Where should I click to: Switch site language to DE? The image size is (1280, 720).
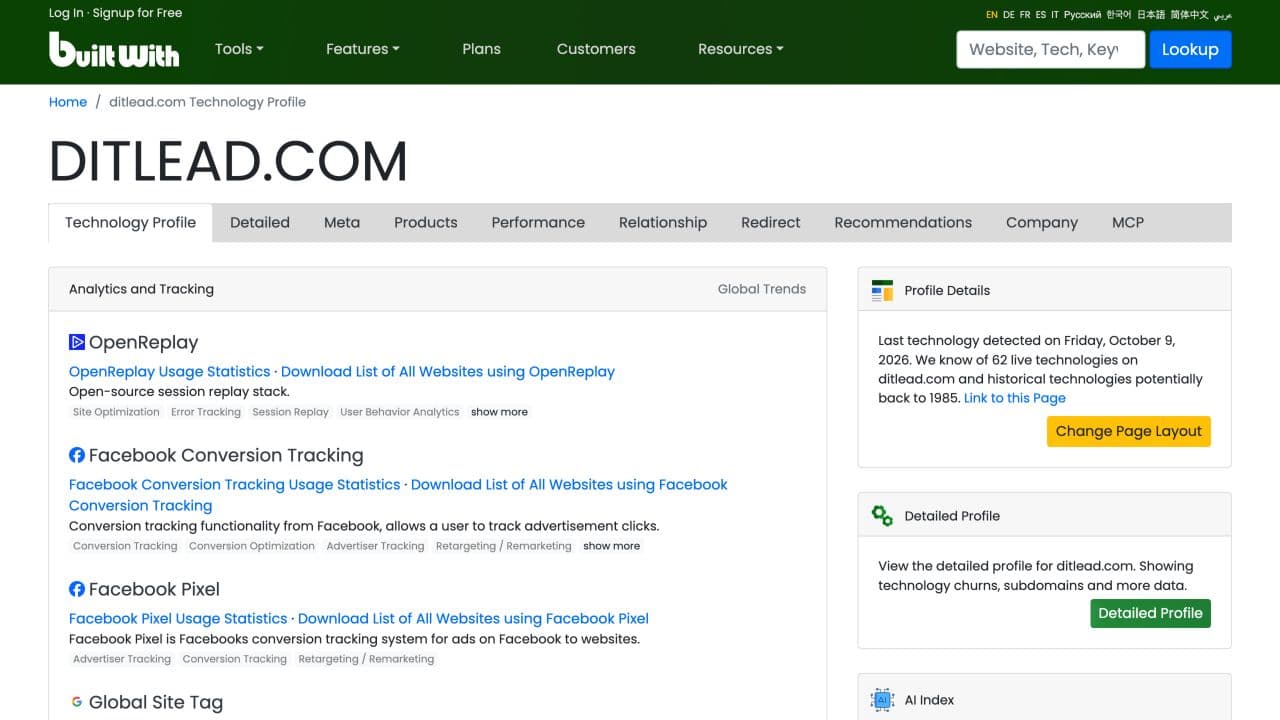point(1009,15)
